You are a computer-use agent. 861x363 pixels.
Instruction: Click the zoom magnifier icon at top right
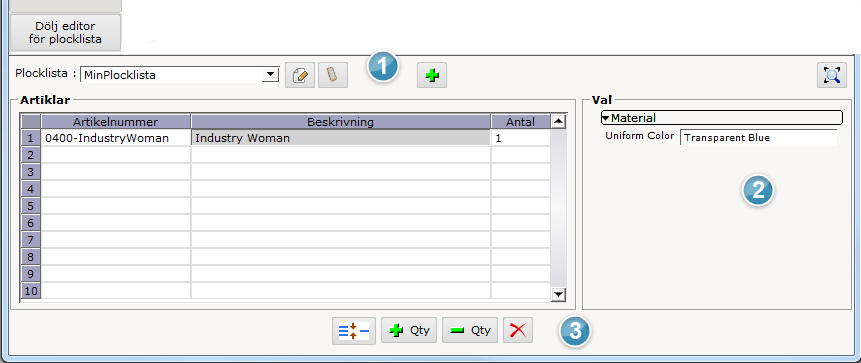point(832,75)
